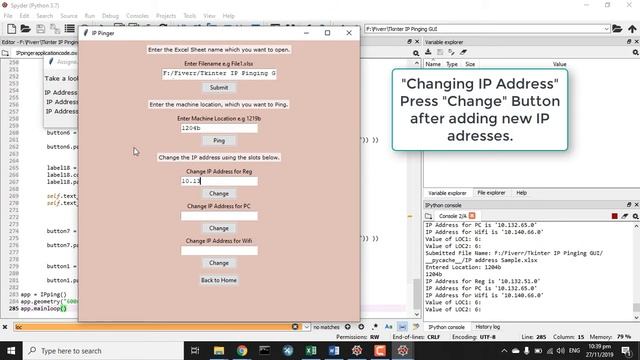The width and height of the screenshot is (640, 360).
Task: Switch to the Variable explorer tab
Action: [447, 193]
